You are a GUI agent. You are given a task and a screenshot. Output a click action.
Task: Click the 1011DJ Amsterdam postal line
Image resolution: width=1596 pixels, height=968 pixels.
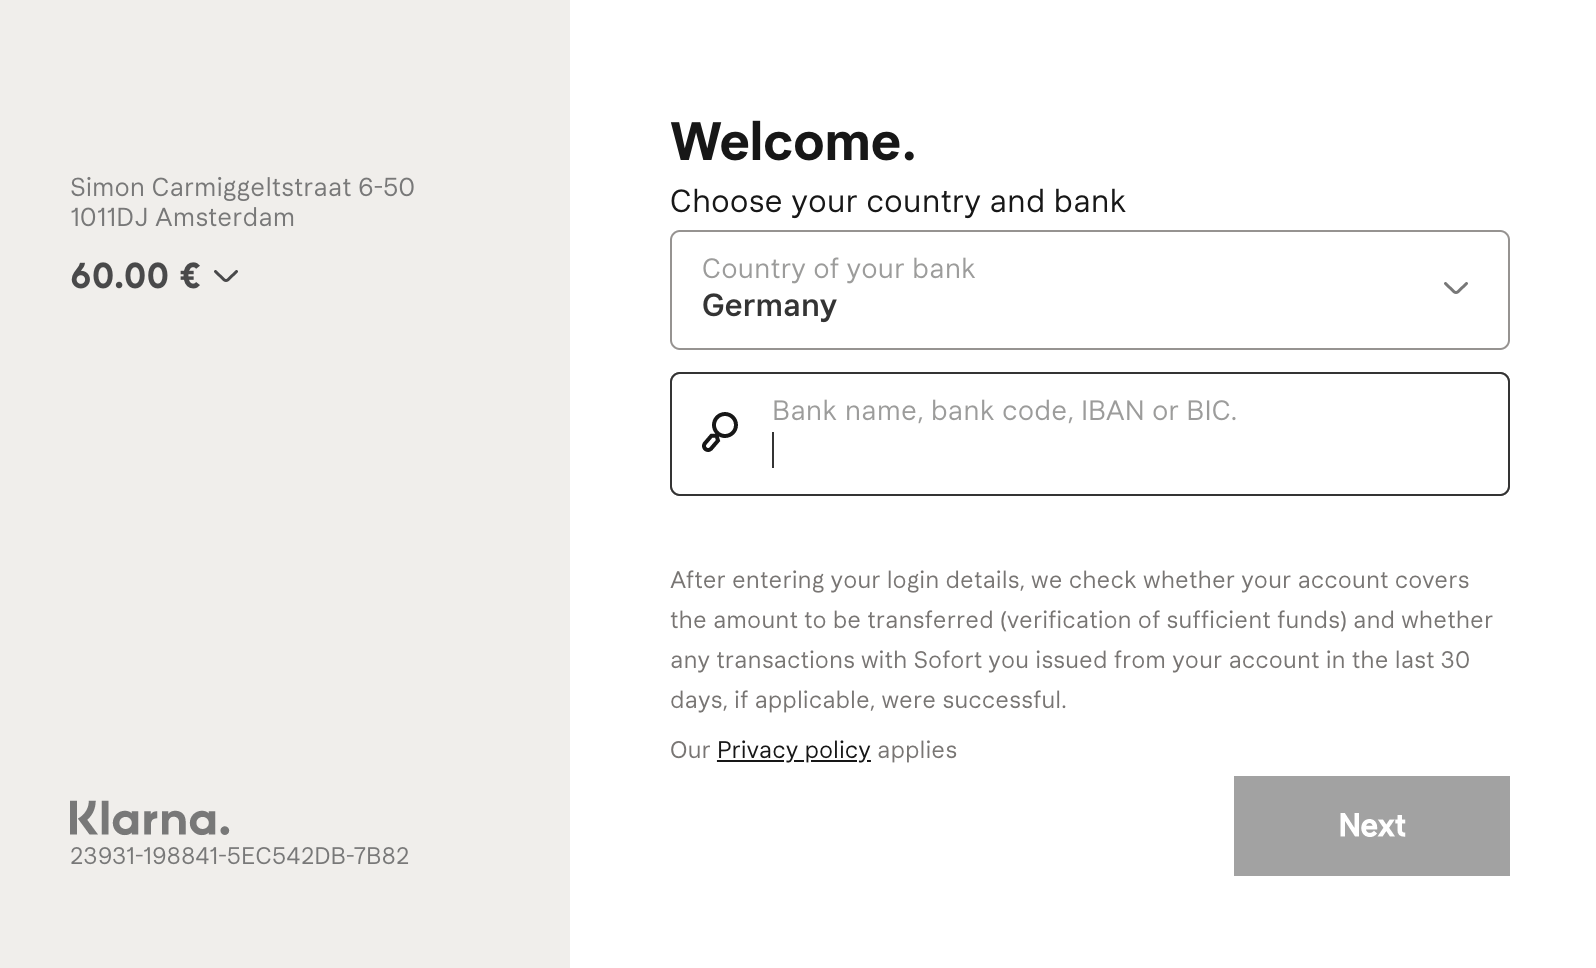coord(182,218)
